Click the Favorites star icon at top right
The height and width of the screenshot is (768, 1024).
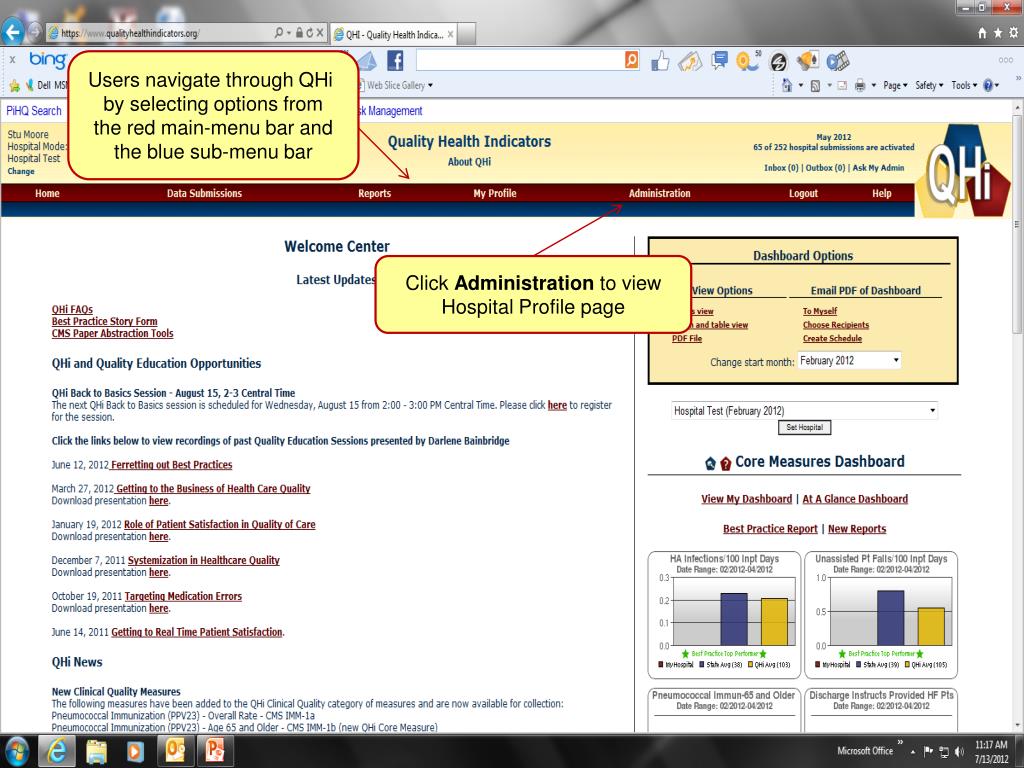[998, 33]
